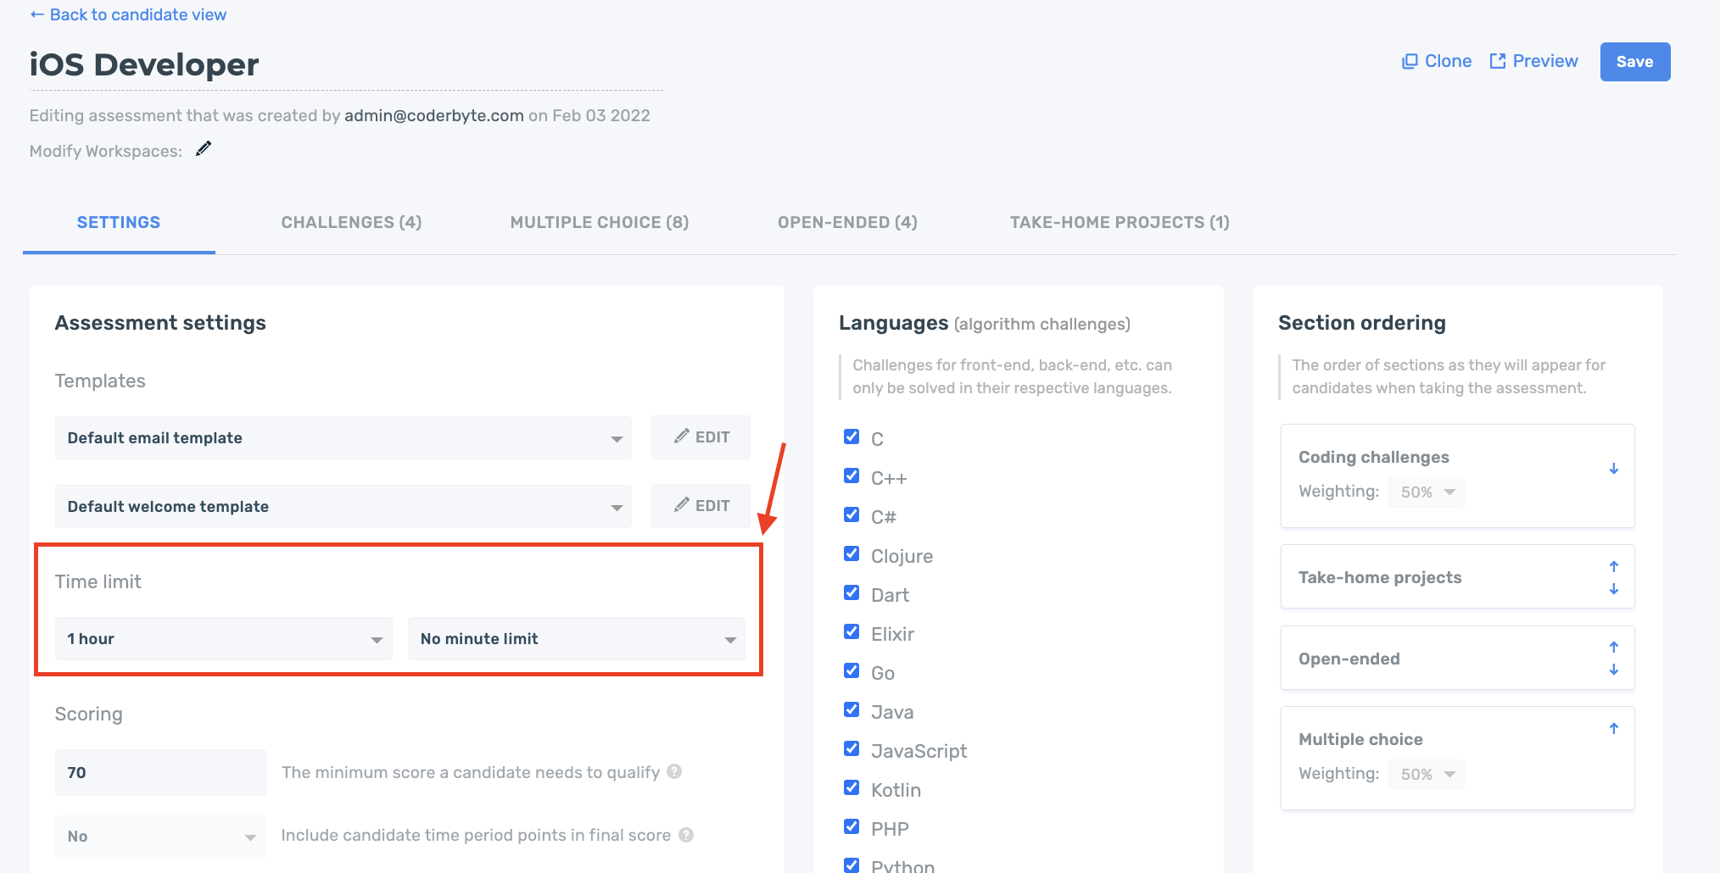
Task: Open Coding challenges weighting 50% selector
Action: (x=1426, y=492)
